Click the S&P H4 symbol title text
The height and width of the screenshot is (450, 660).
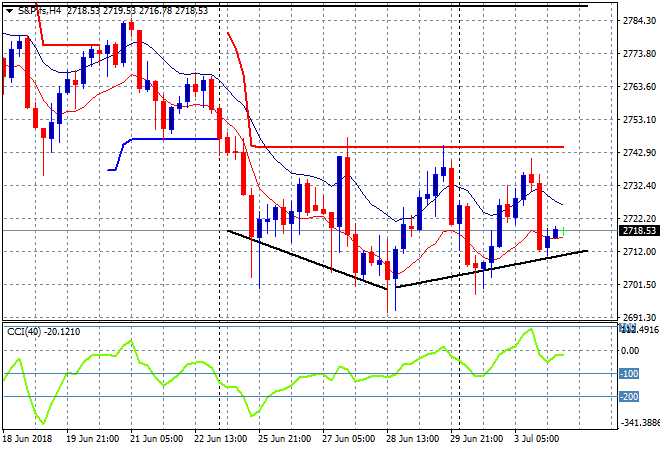[x=40, y=11]
